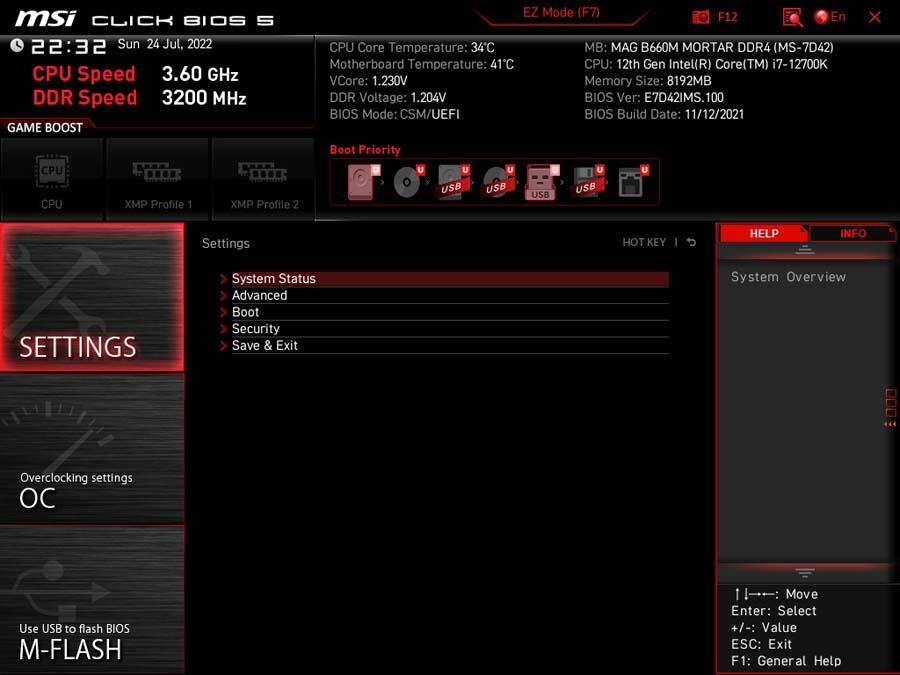Toggle the CPU Game Boost button
Viewport: 900px width, 675px height.
[x=52, y=178]
